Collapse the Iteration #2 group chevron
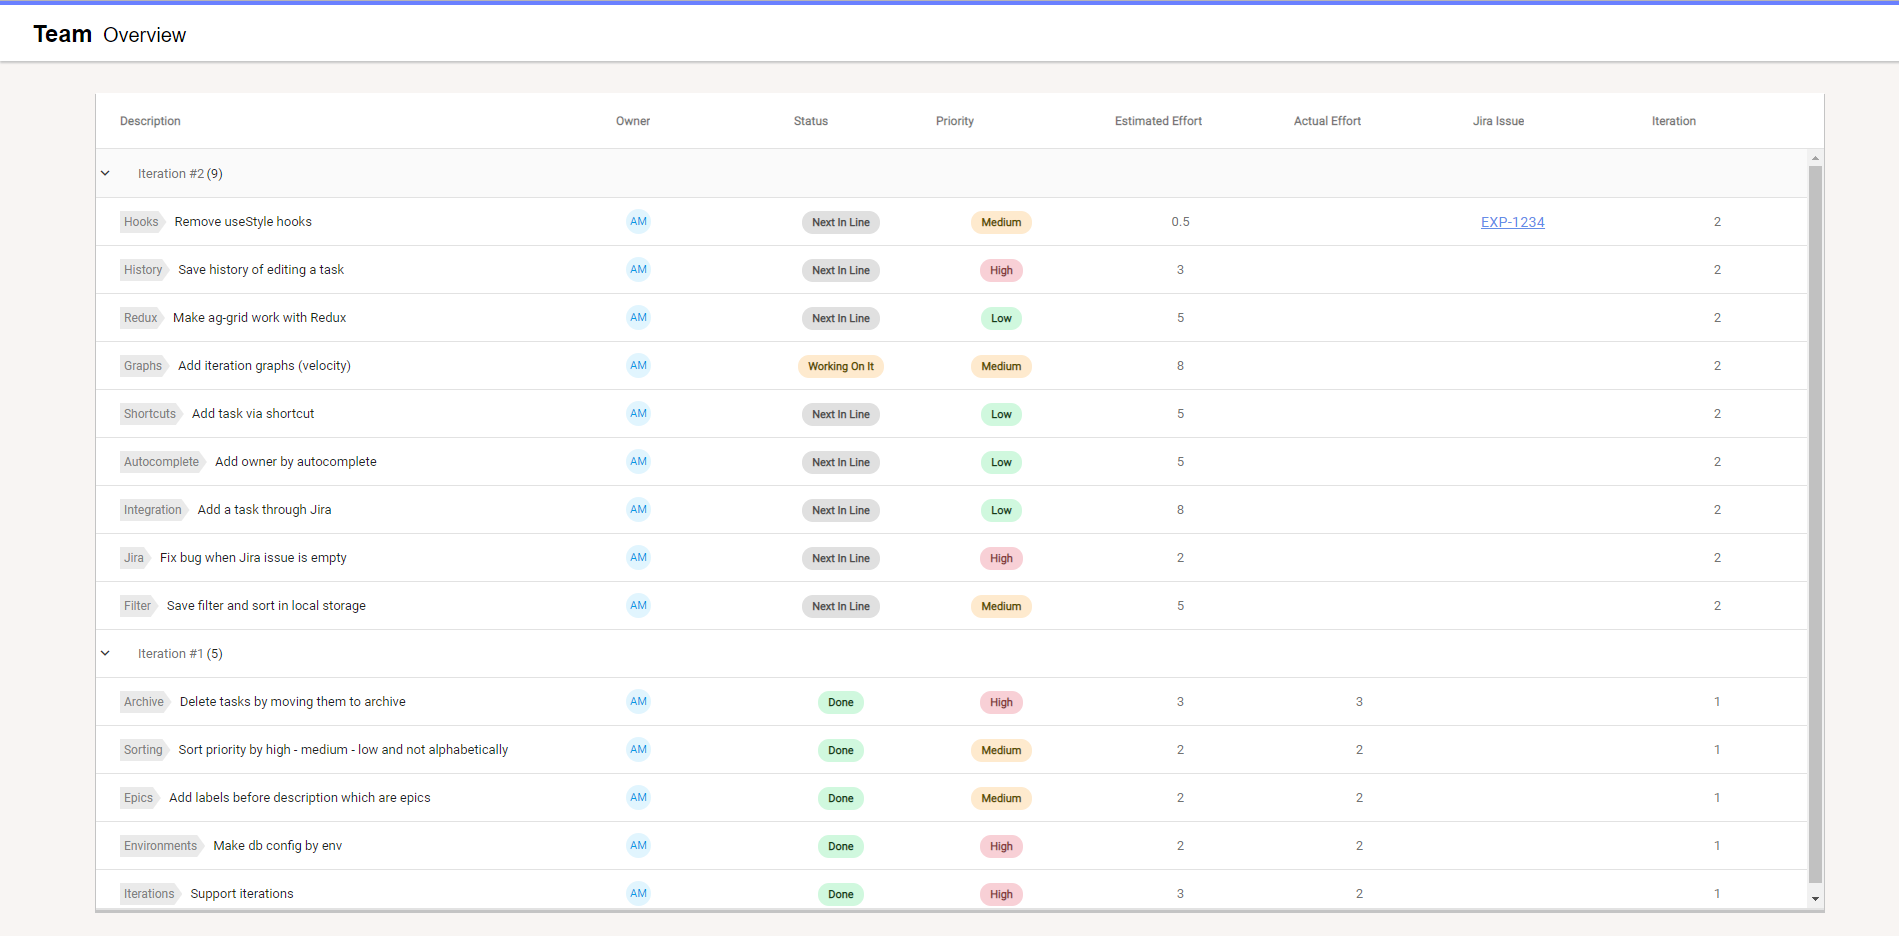 click(x=105, y=173)
